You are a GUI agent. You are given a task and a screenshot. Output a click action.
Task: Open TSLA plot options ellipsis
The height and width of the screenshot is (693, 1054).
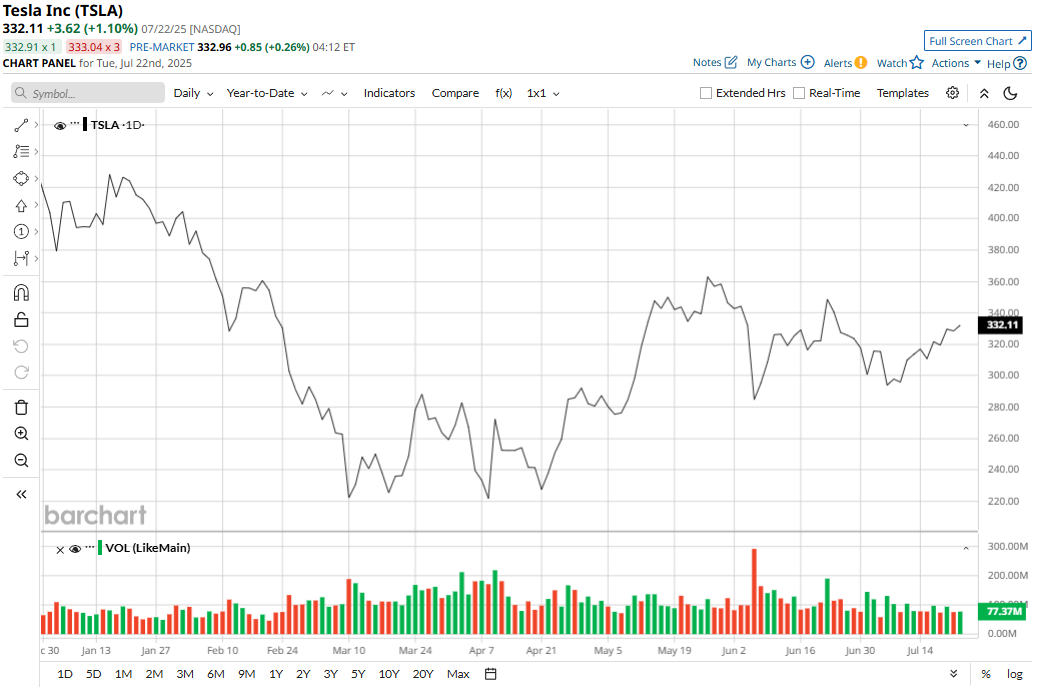(75, 124)
